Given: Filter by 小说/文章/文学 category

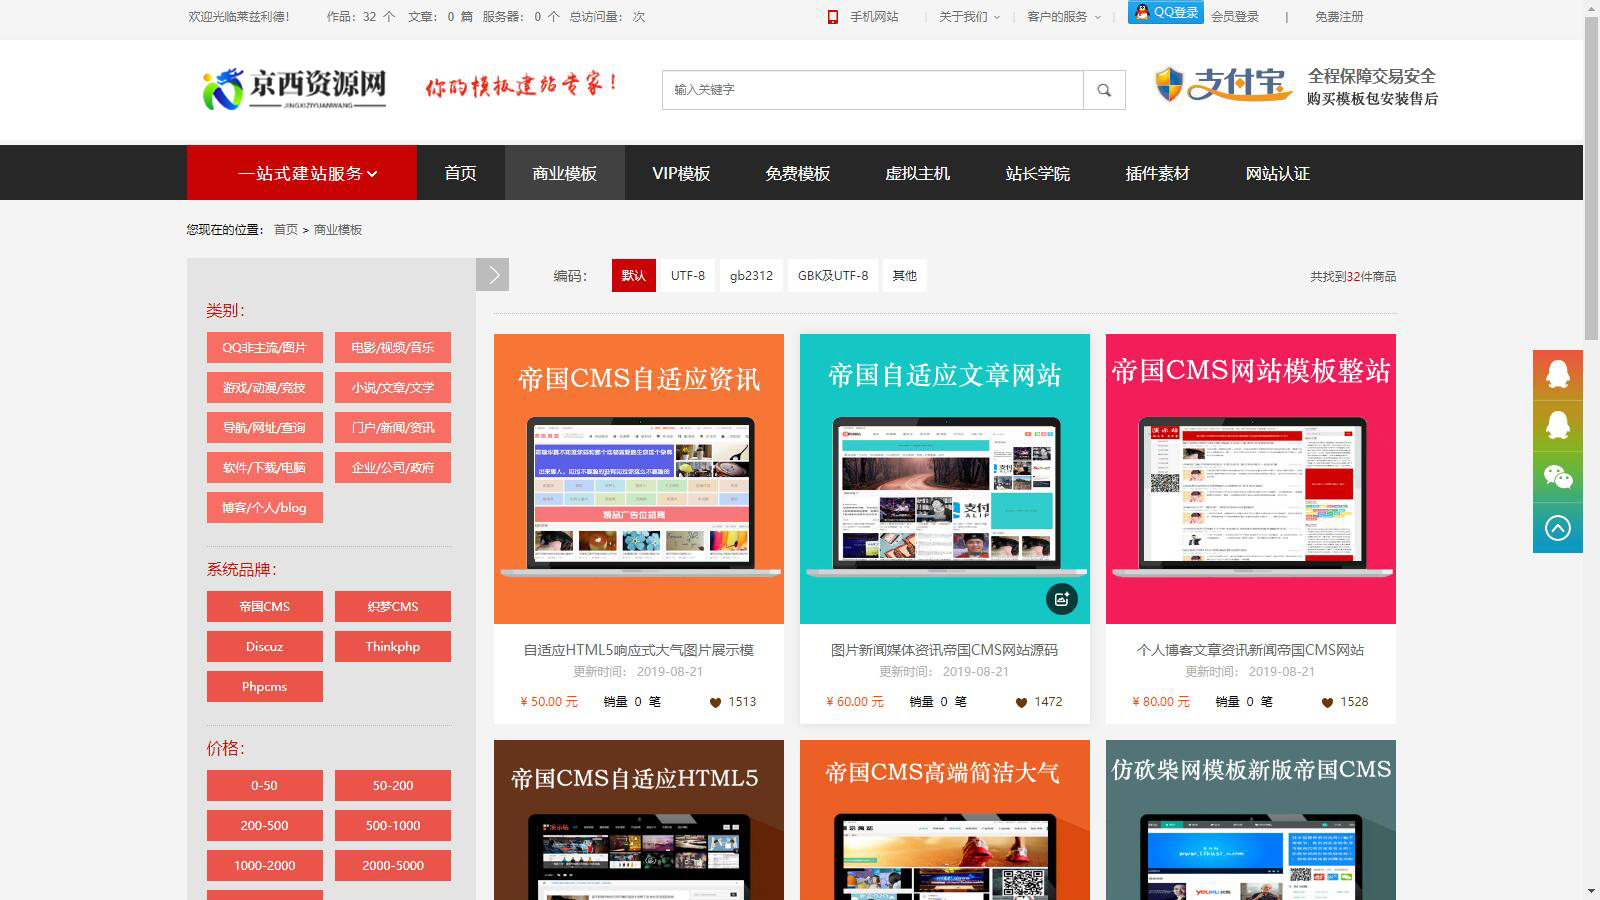Looking at the screenshot, I should point(393,388).
